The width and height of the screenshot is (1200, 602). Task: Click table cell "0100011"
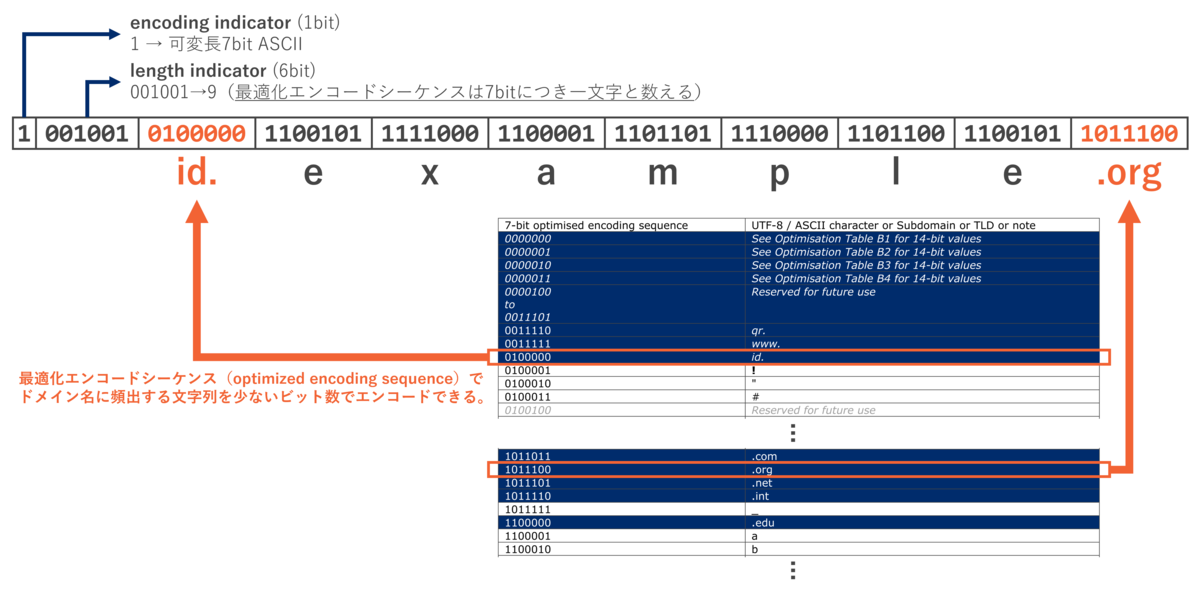tap(526, 396)
